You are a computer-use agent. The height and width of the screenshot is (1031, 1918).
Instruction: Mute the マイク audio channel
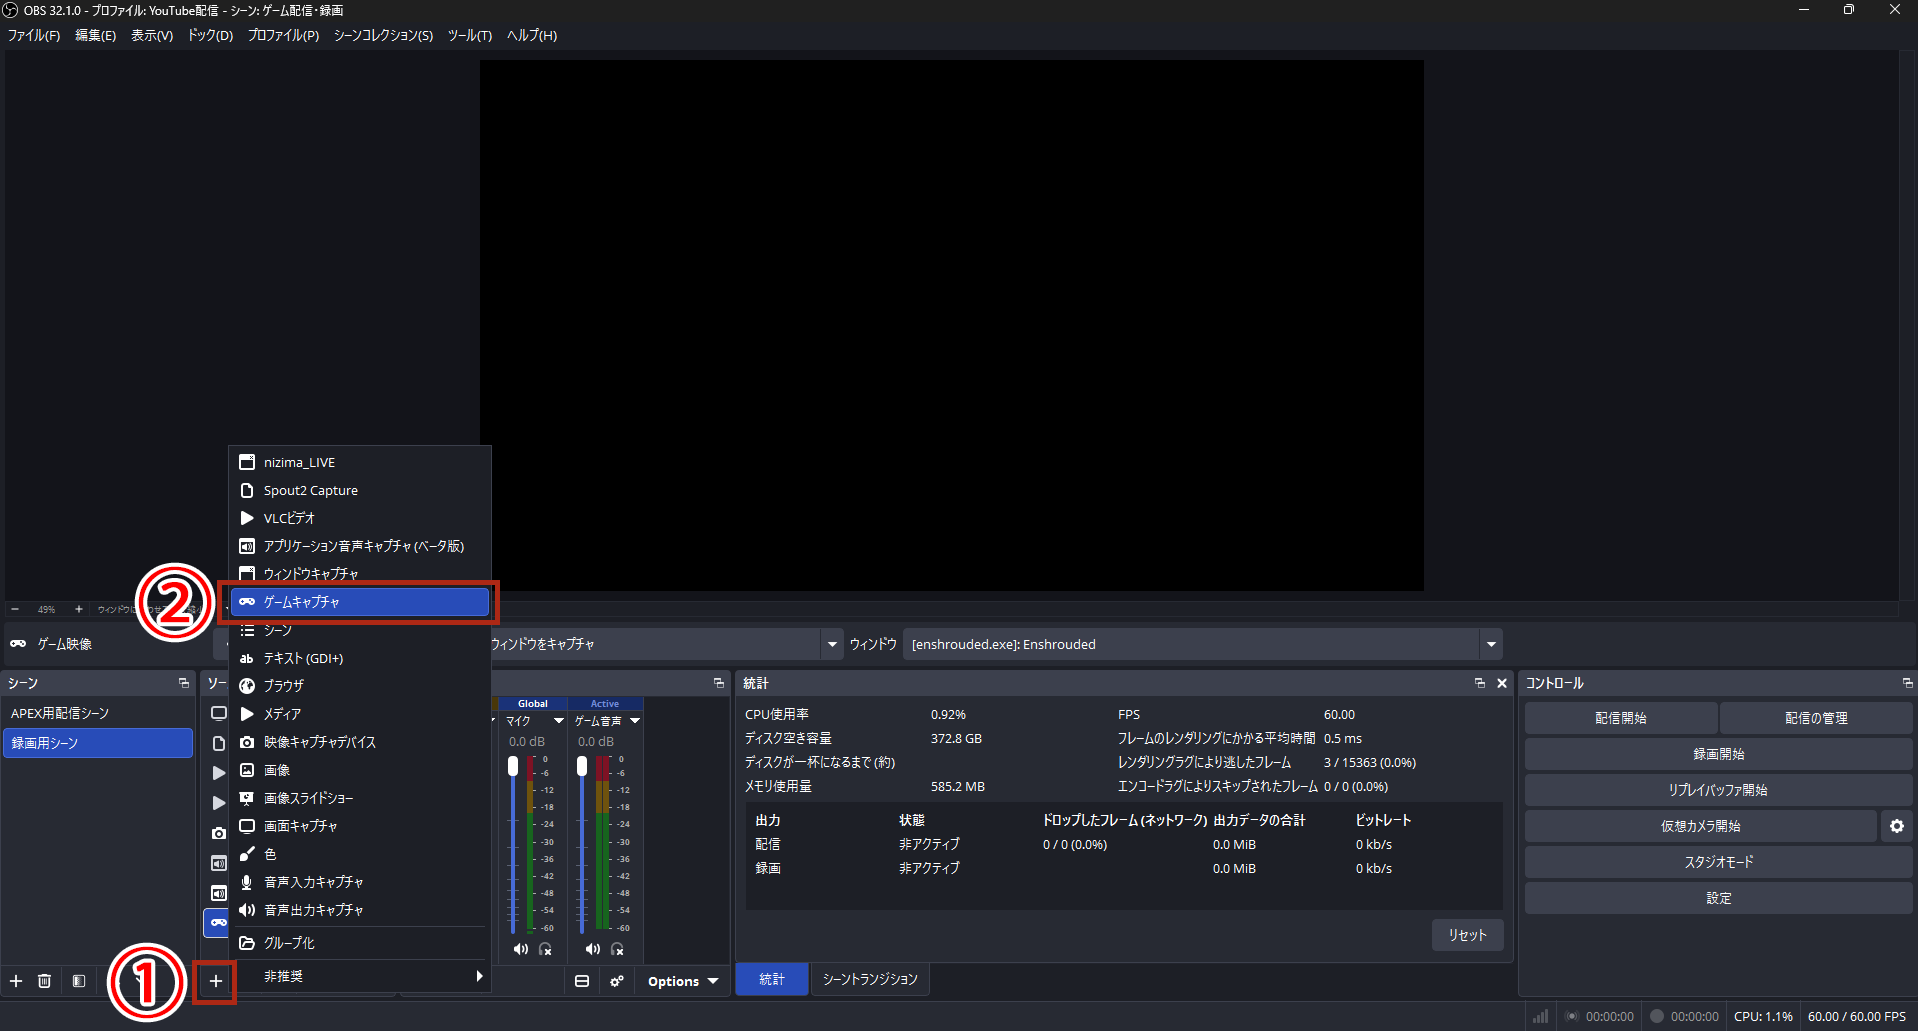click(x=520, y=949)
